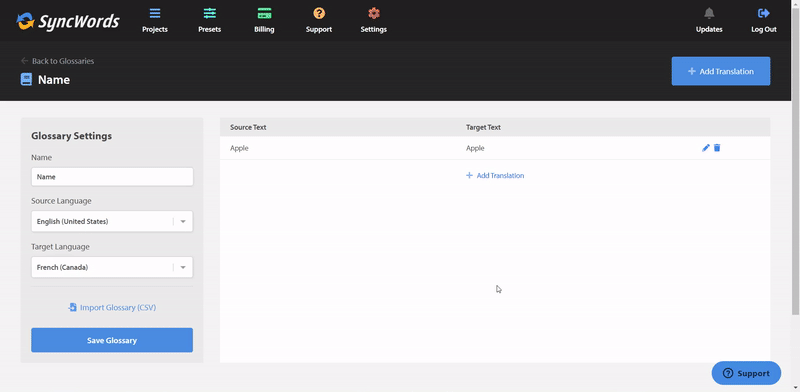This screenshot has height=392, width=800.
Task: Open the Presets sliders icon
Action: 210,14
